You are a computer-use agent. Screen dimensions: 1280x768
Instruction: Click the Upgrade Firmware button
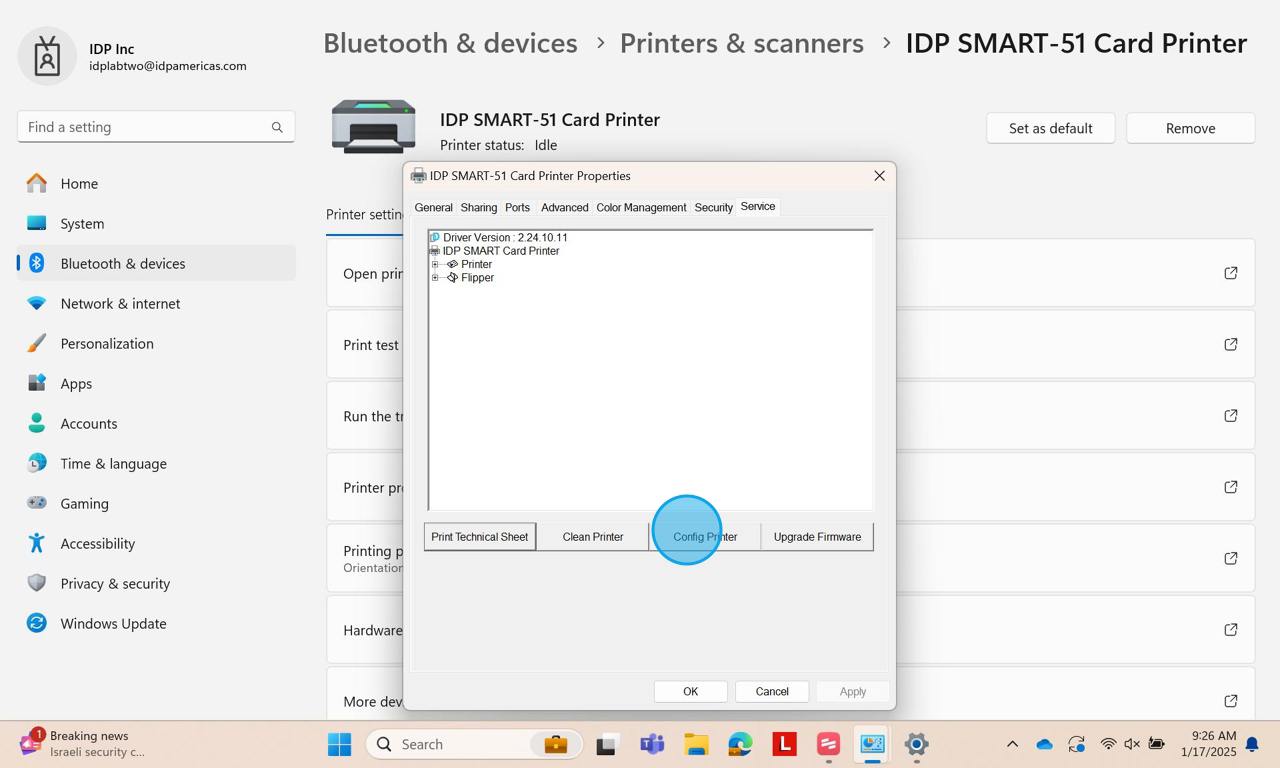817,537
